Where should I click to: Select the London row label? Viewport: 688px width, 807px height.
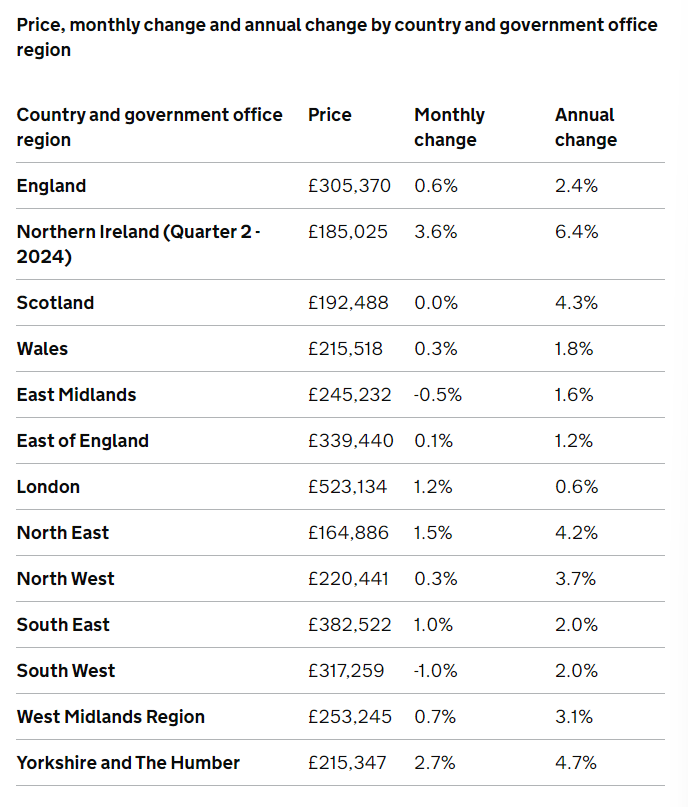pos(48,487)
